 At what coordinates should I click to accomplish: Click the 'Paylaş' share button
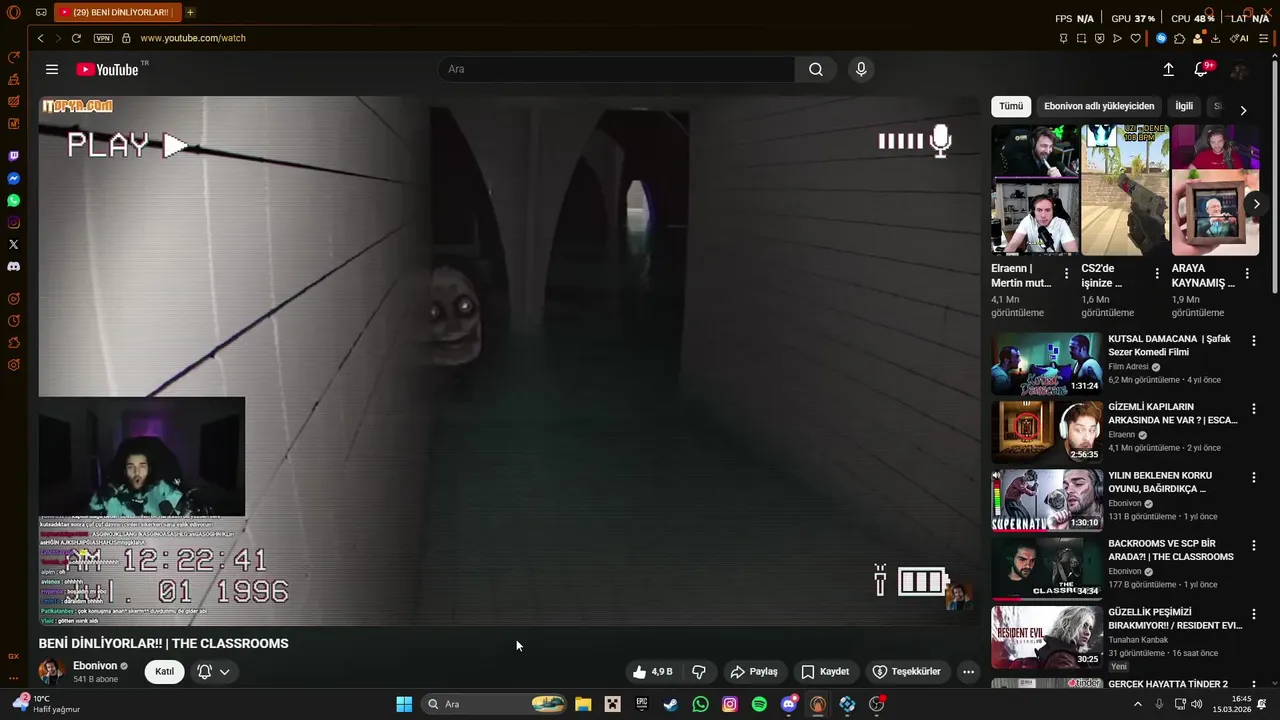754,672
